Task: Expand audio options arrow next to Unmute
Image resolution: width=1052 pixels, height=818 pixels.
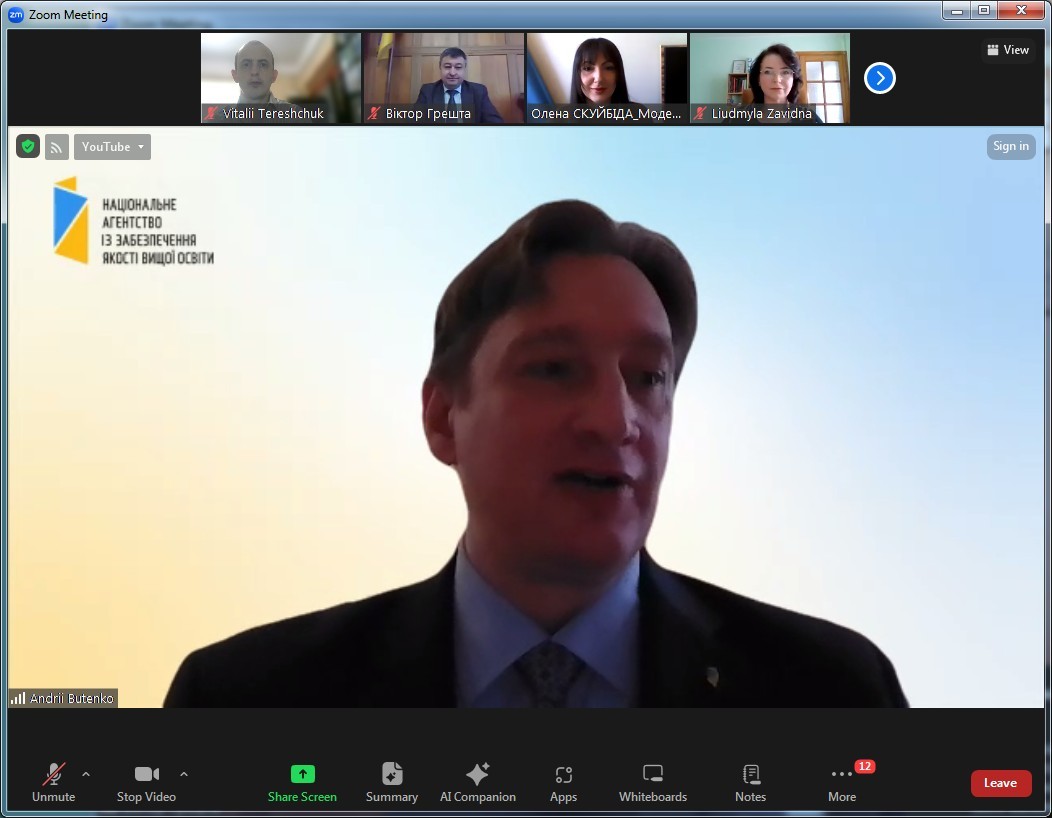Action: click(86, 774)
